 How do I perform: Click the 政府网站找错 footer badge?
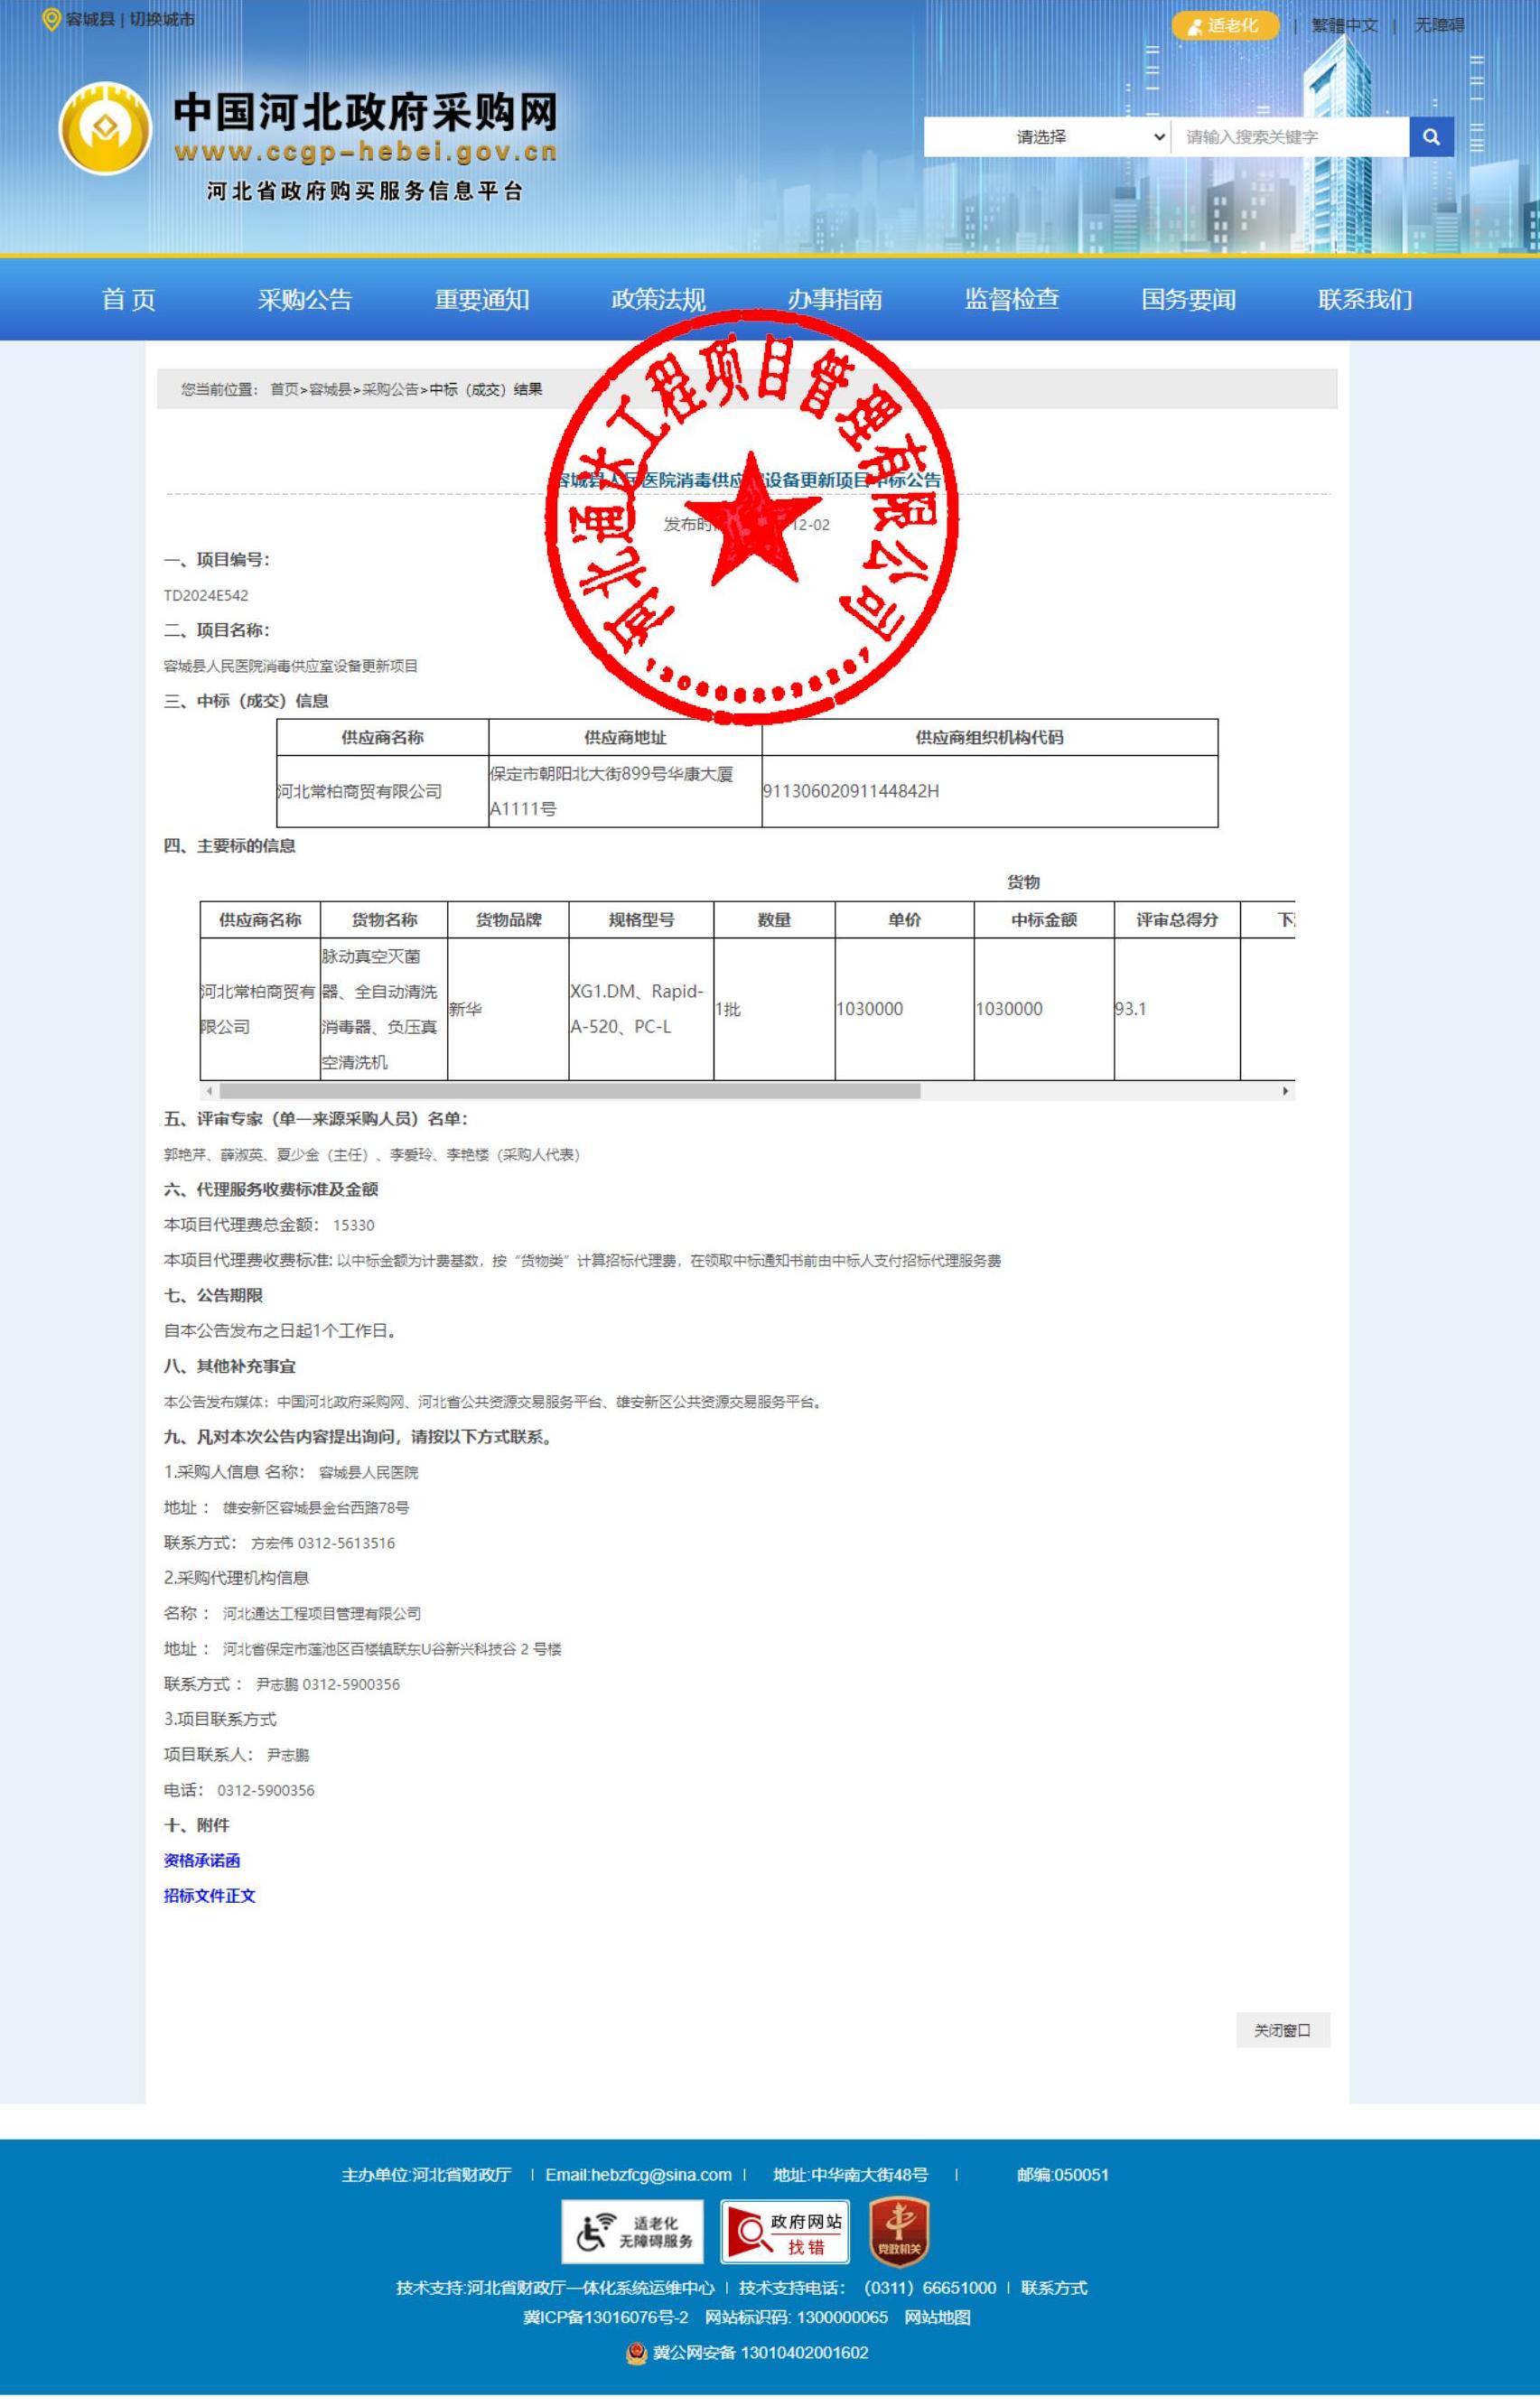pyautogui.click(x=785, y=2231)
